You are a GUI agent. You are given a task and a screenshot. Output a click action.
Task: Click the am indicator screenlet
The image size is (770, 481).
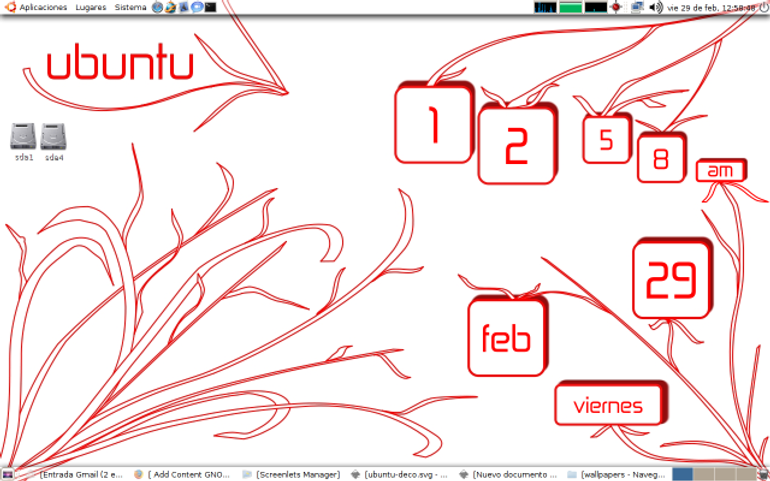point(721,170)
